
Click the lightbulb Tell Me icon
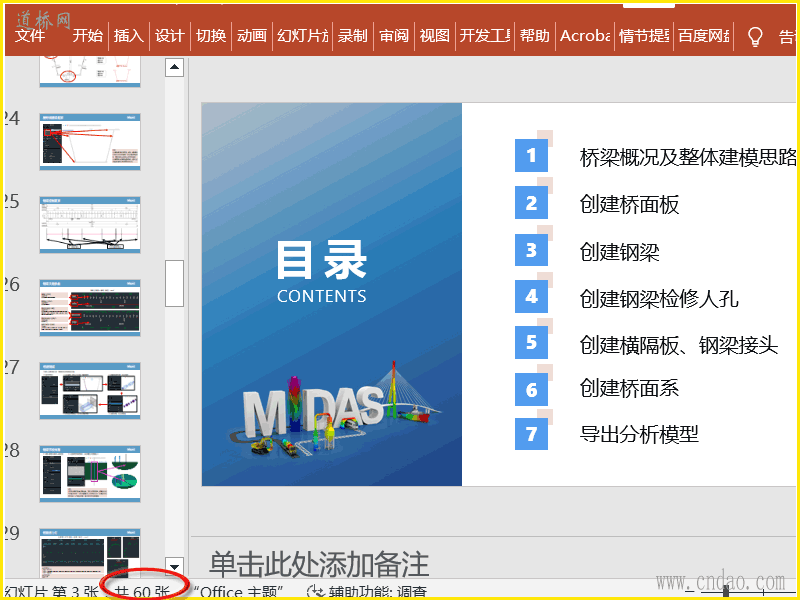pyautogui.click(x=755, y=36)
